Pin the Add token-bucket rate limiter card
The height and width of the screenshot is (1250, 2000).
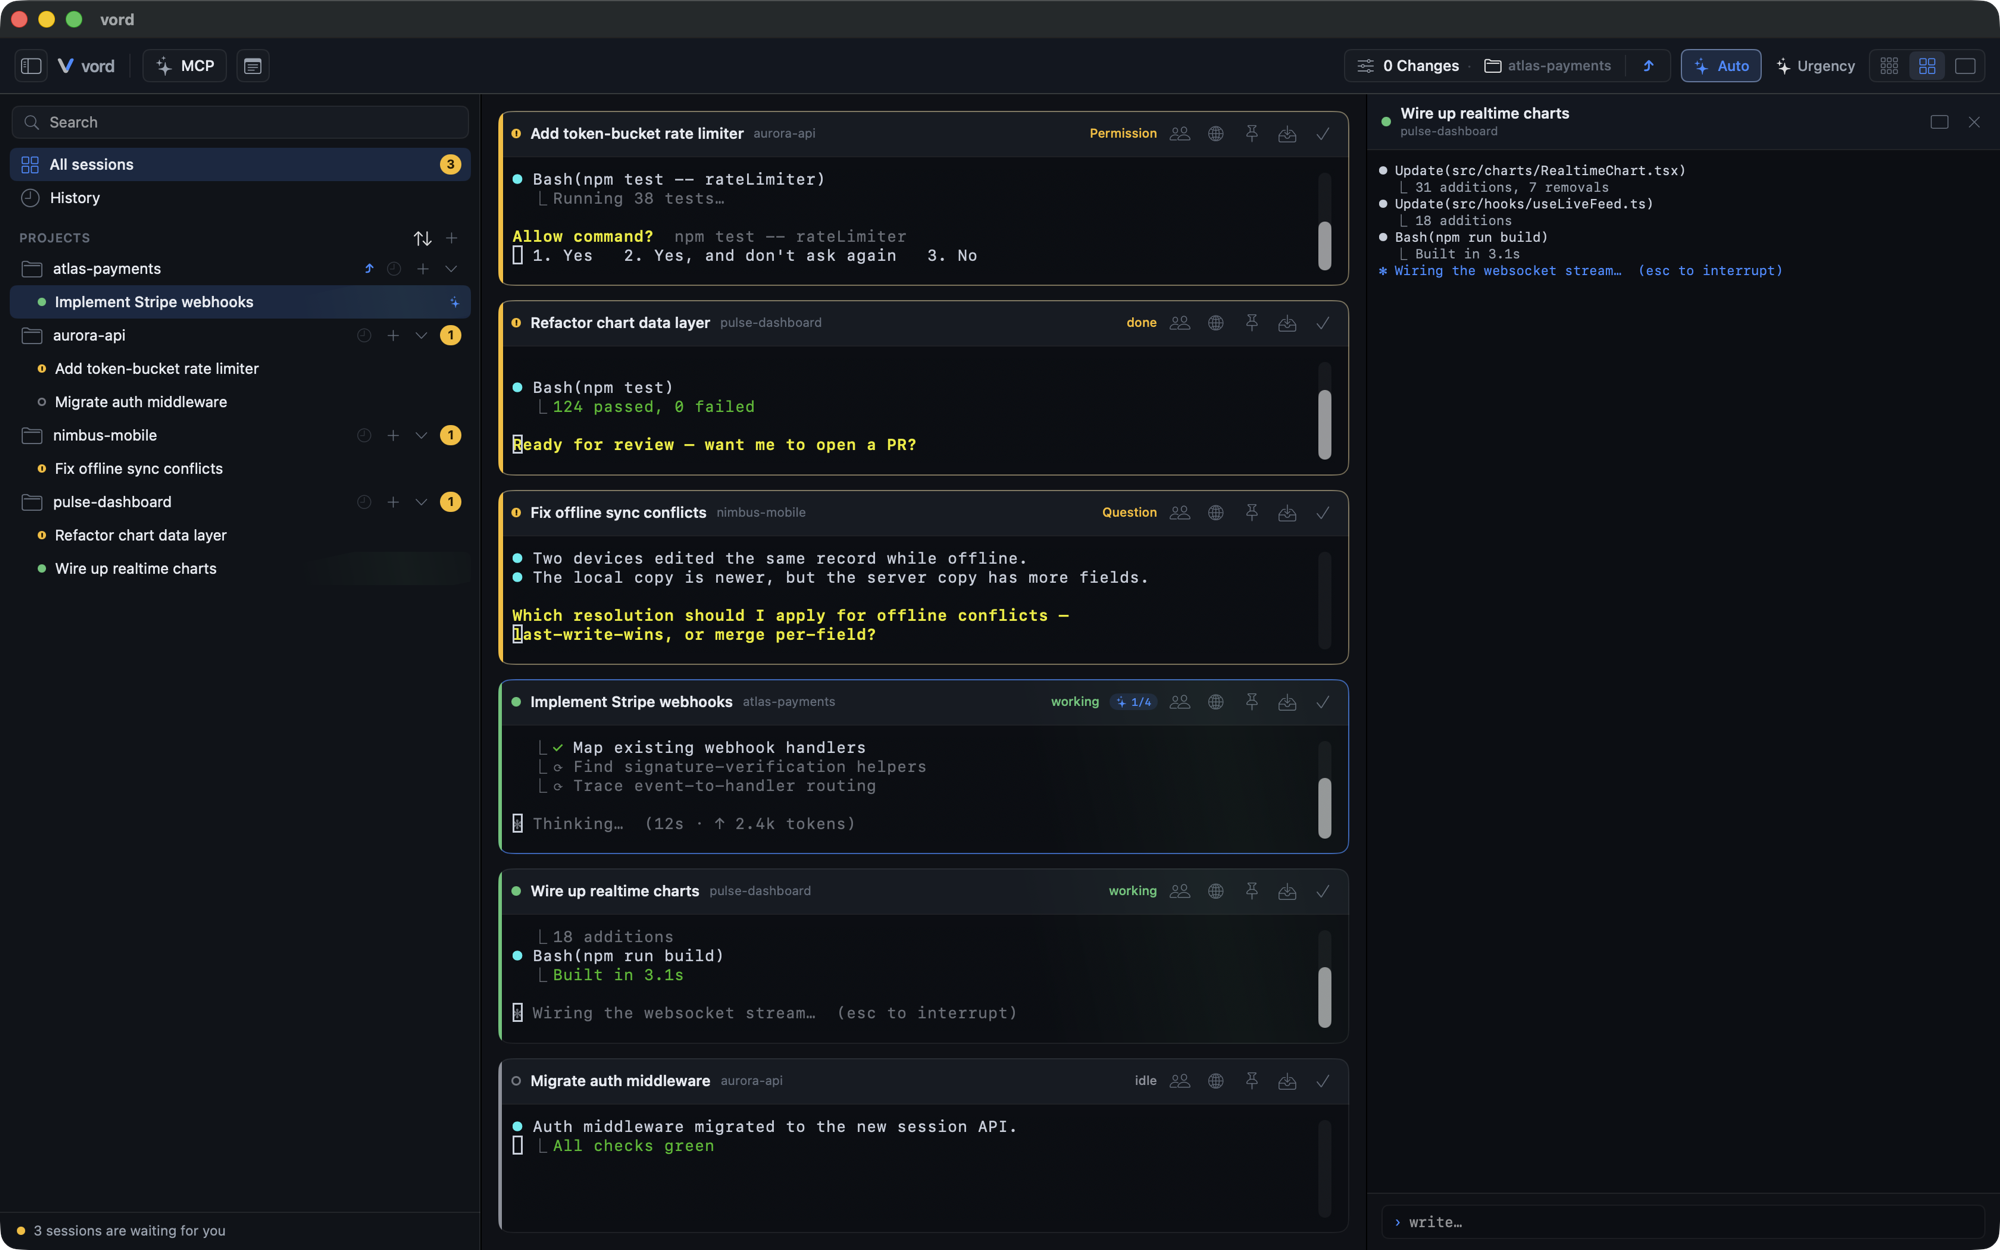coord(1252,134)
